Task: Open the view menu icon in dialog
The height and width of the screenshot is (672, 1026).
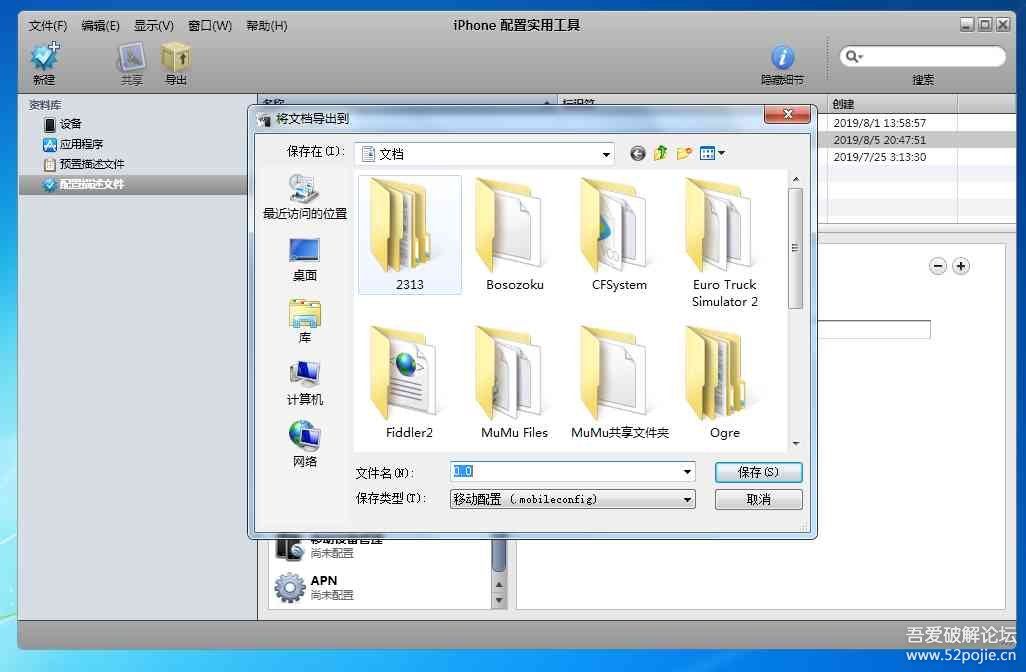Action: pos(712,153)
